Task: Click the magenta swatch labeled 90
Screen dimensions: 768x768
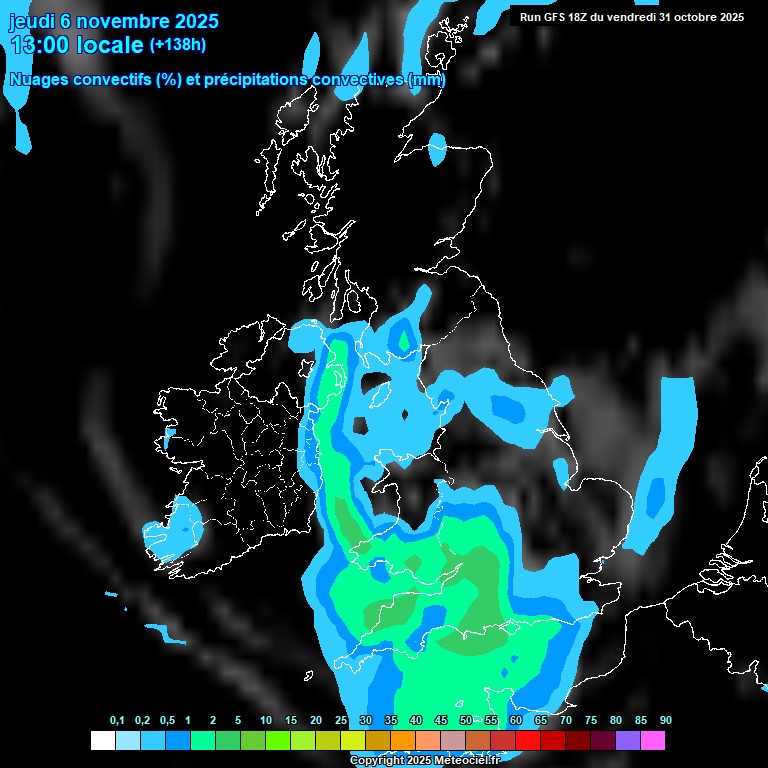Action: (x=653, y=740)
